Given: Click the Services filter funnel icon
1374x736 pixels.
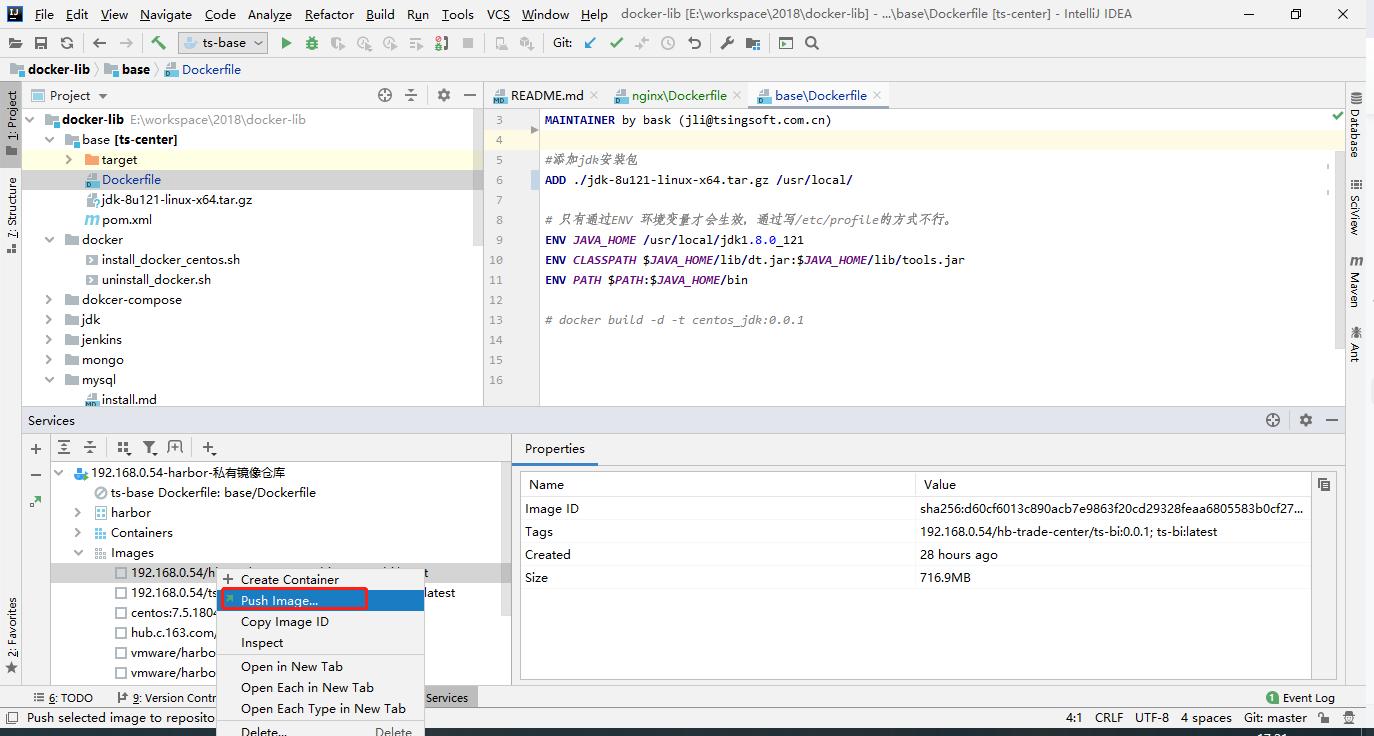Looking at the screenshot, I should tap(149, 448).
